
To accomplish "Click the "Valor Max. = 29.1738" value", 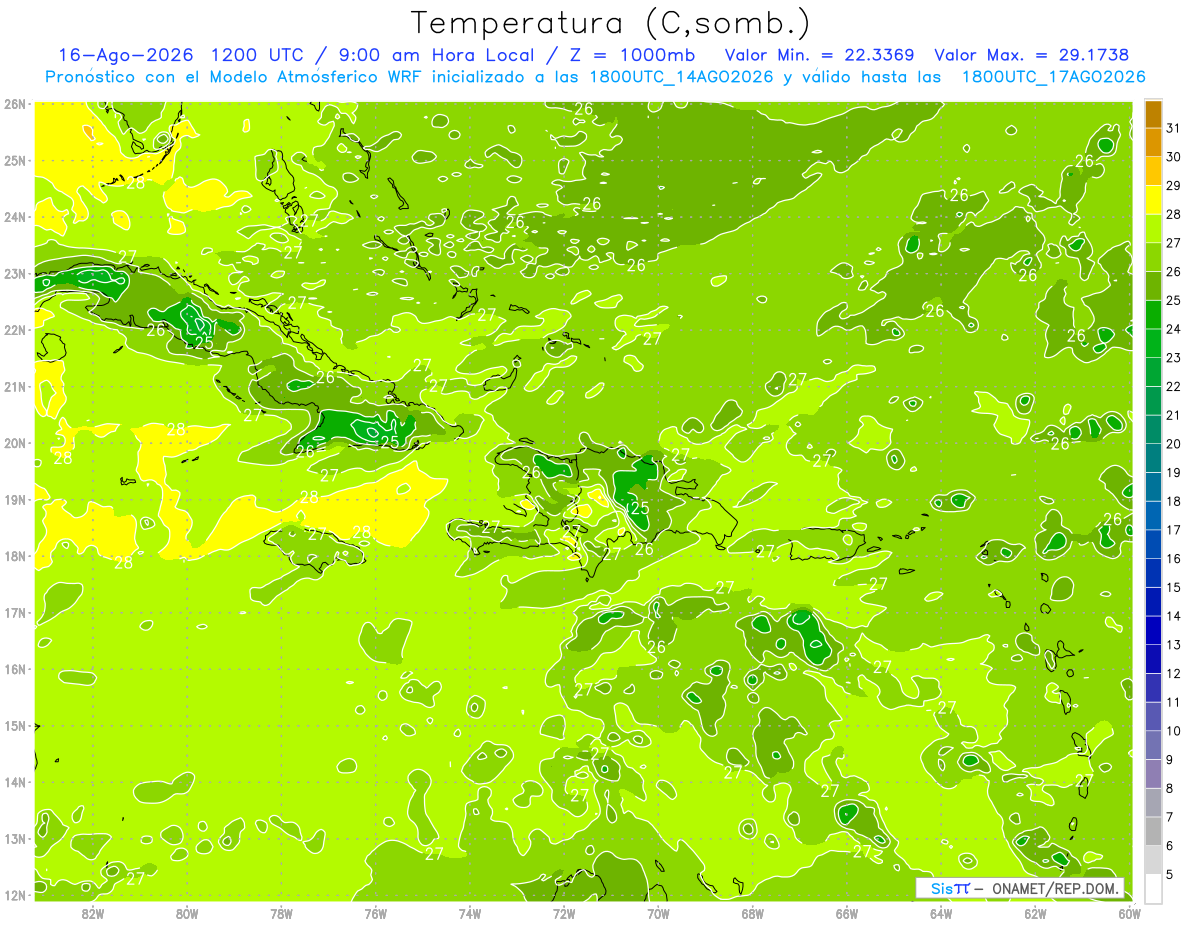I will [x=1032, y=55].
